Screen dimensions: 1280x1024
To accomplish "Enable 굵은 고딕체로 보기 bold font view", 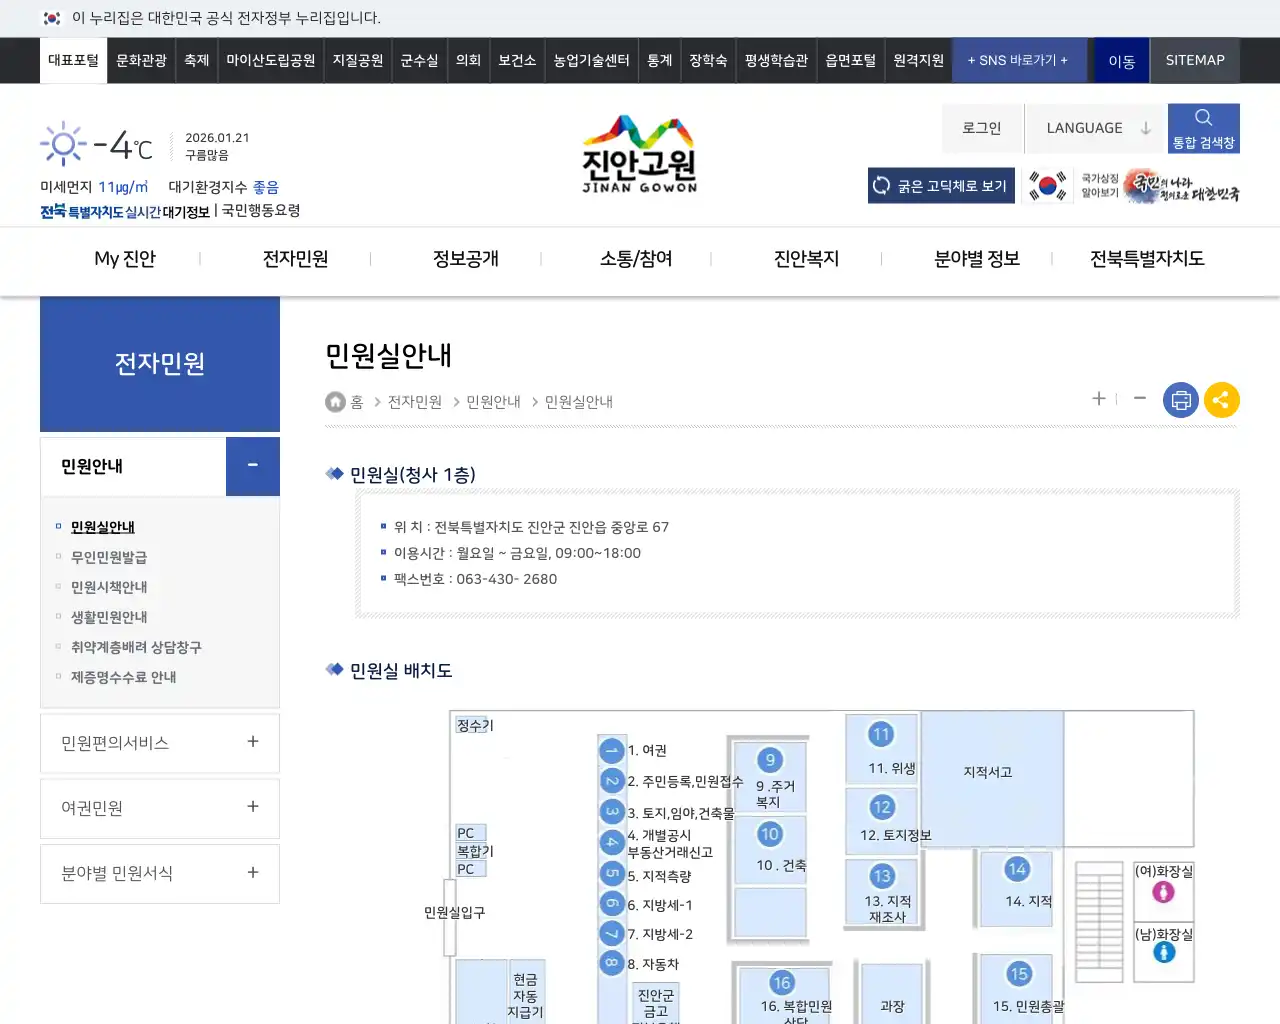I will [940, 185].
